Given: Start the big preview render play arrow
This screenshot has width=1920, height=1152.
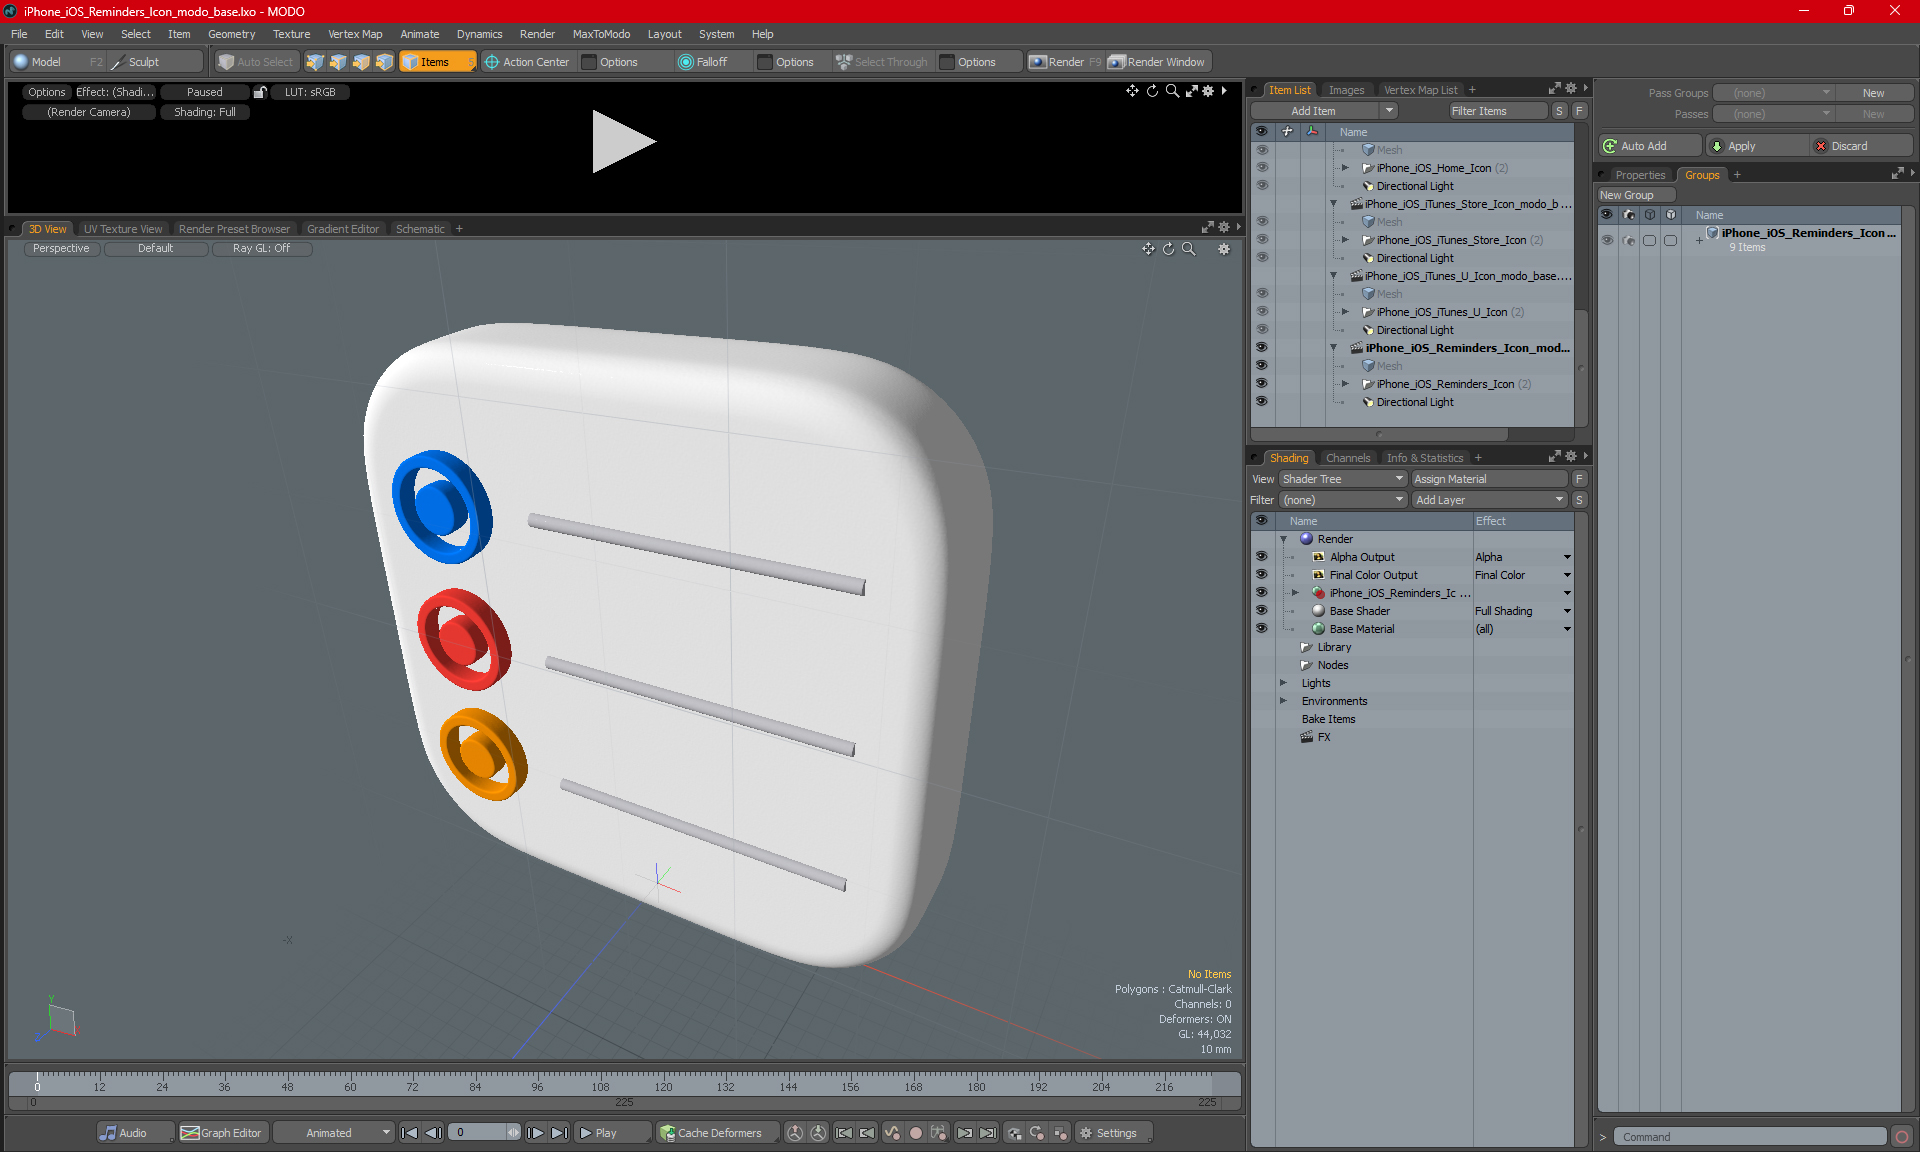Looking at the screenshot, I should [622, 142].
